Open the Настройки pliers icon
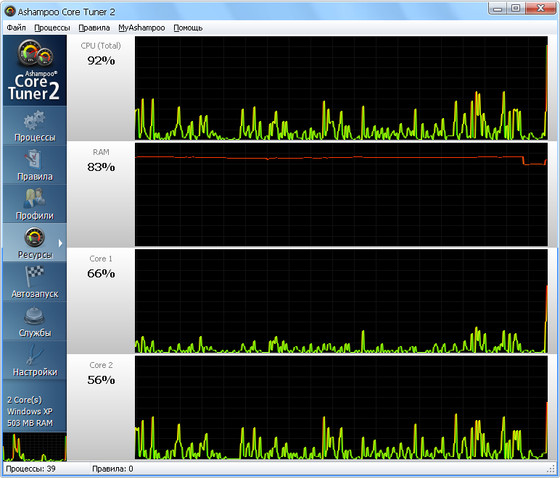Screen dimensions: 560x478 click(35, 354)
